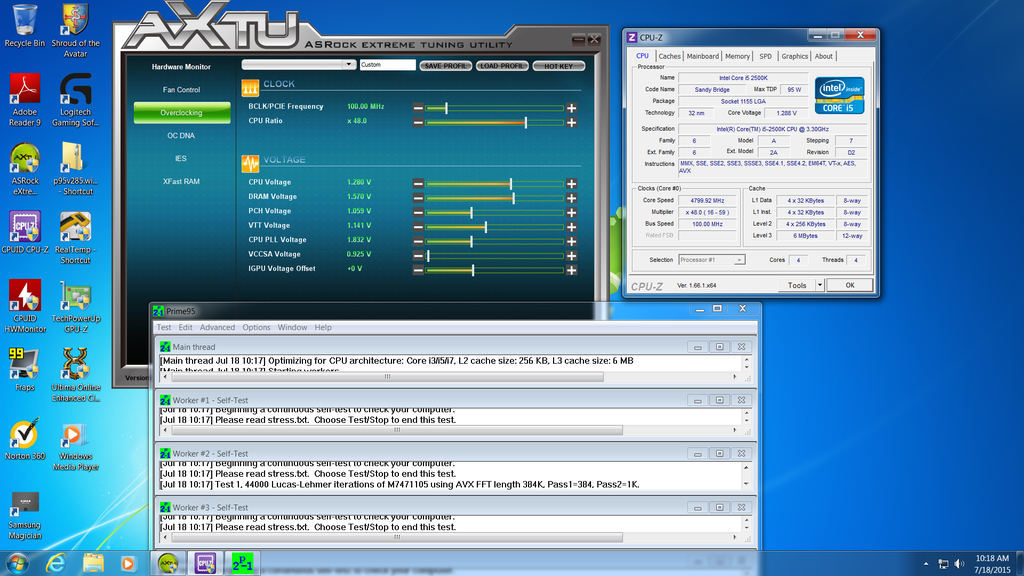
Task: Show hidden system tray icons
Action: pyautogui.click(x=926, y=564)
